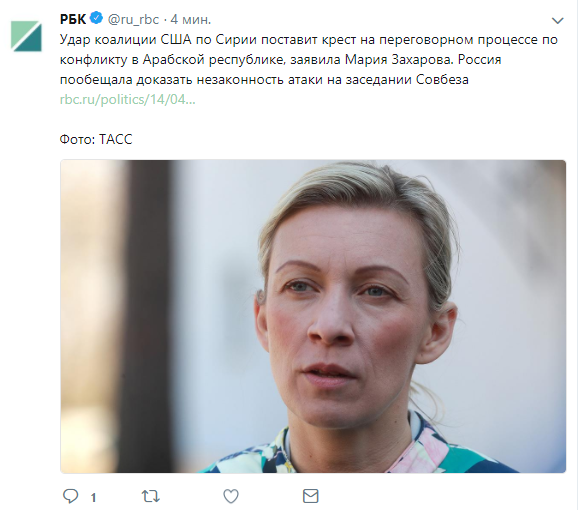Click the reply count number 1
This screenshot has height=510, width=578.
coord(94,498)
